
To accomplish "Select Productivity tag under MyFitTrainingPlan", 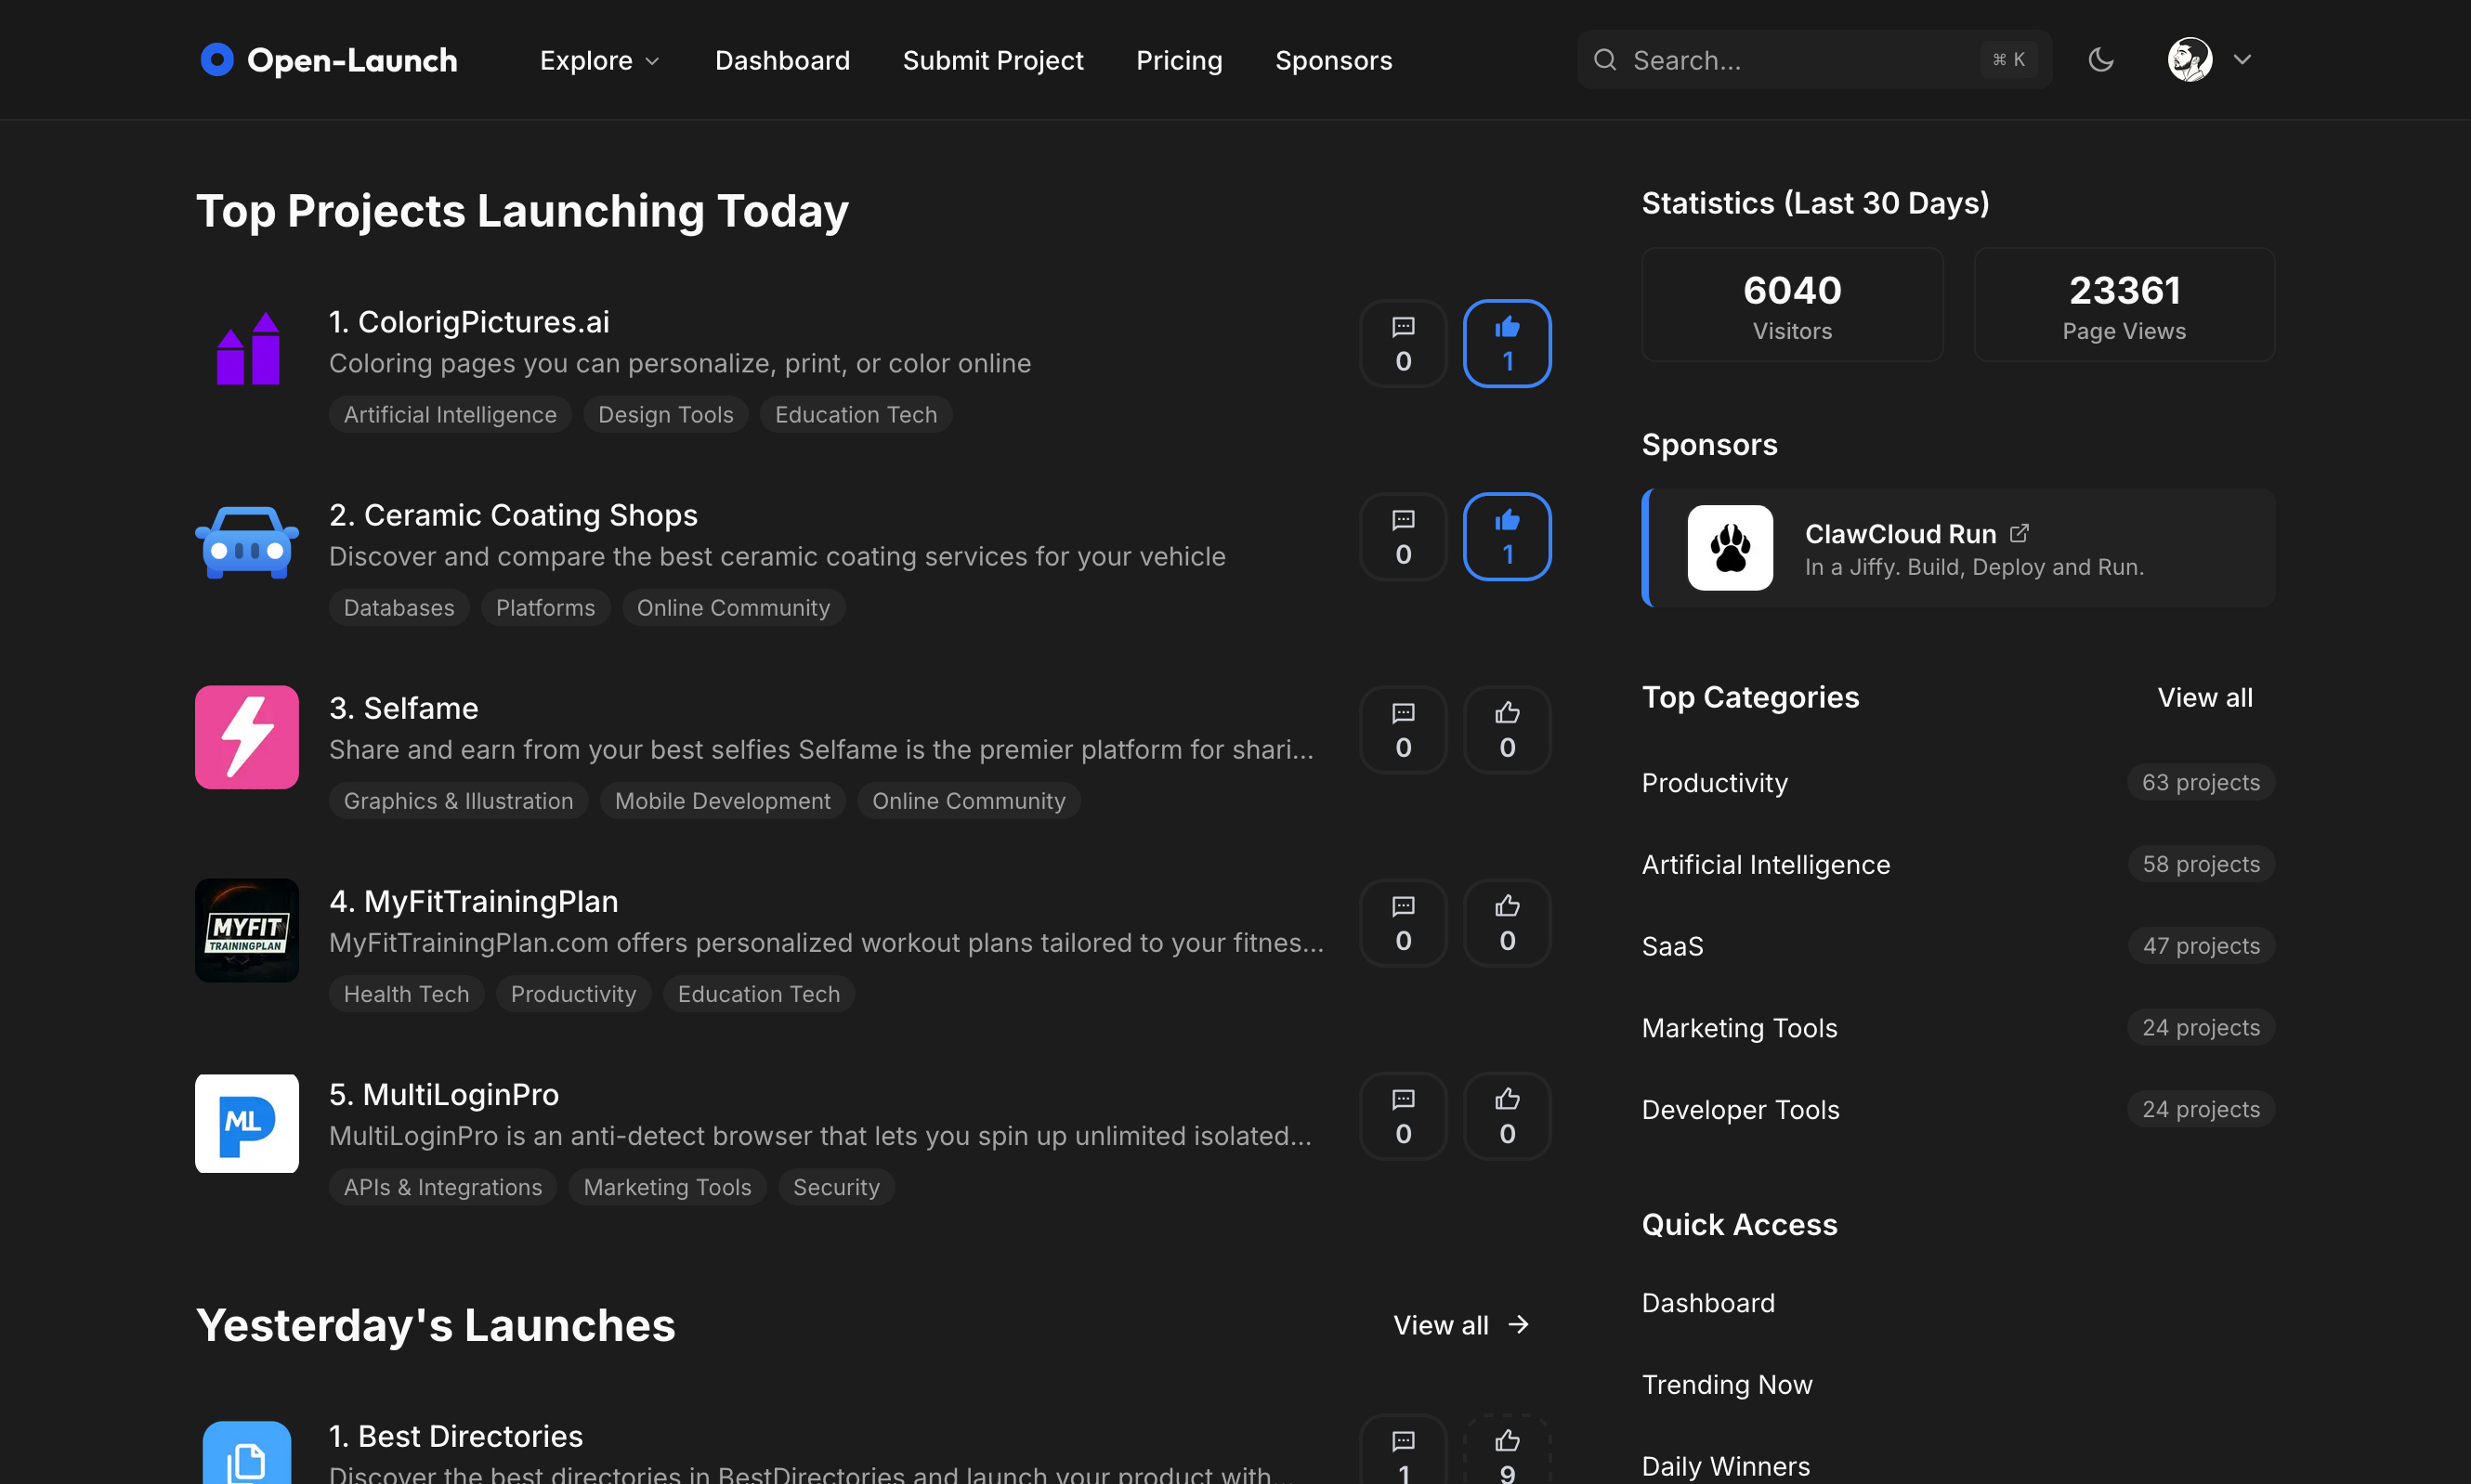I will pos(573,993).
